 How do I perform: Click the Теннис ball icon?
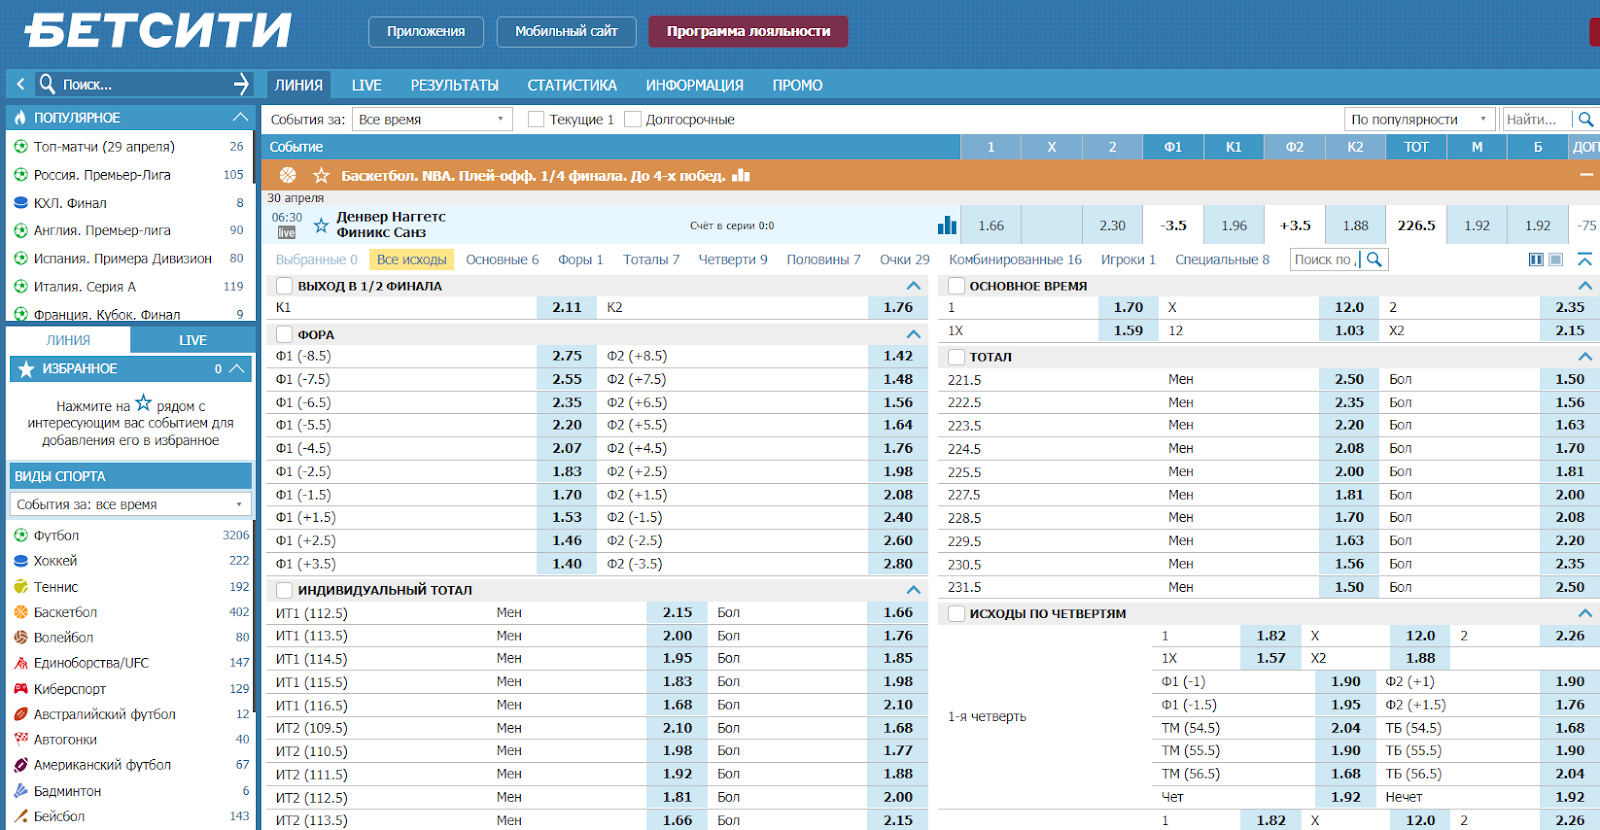coord(21,587)
